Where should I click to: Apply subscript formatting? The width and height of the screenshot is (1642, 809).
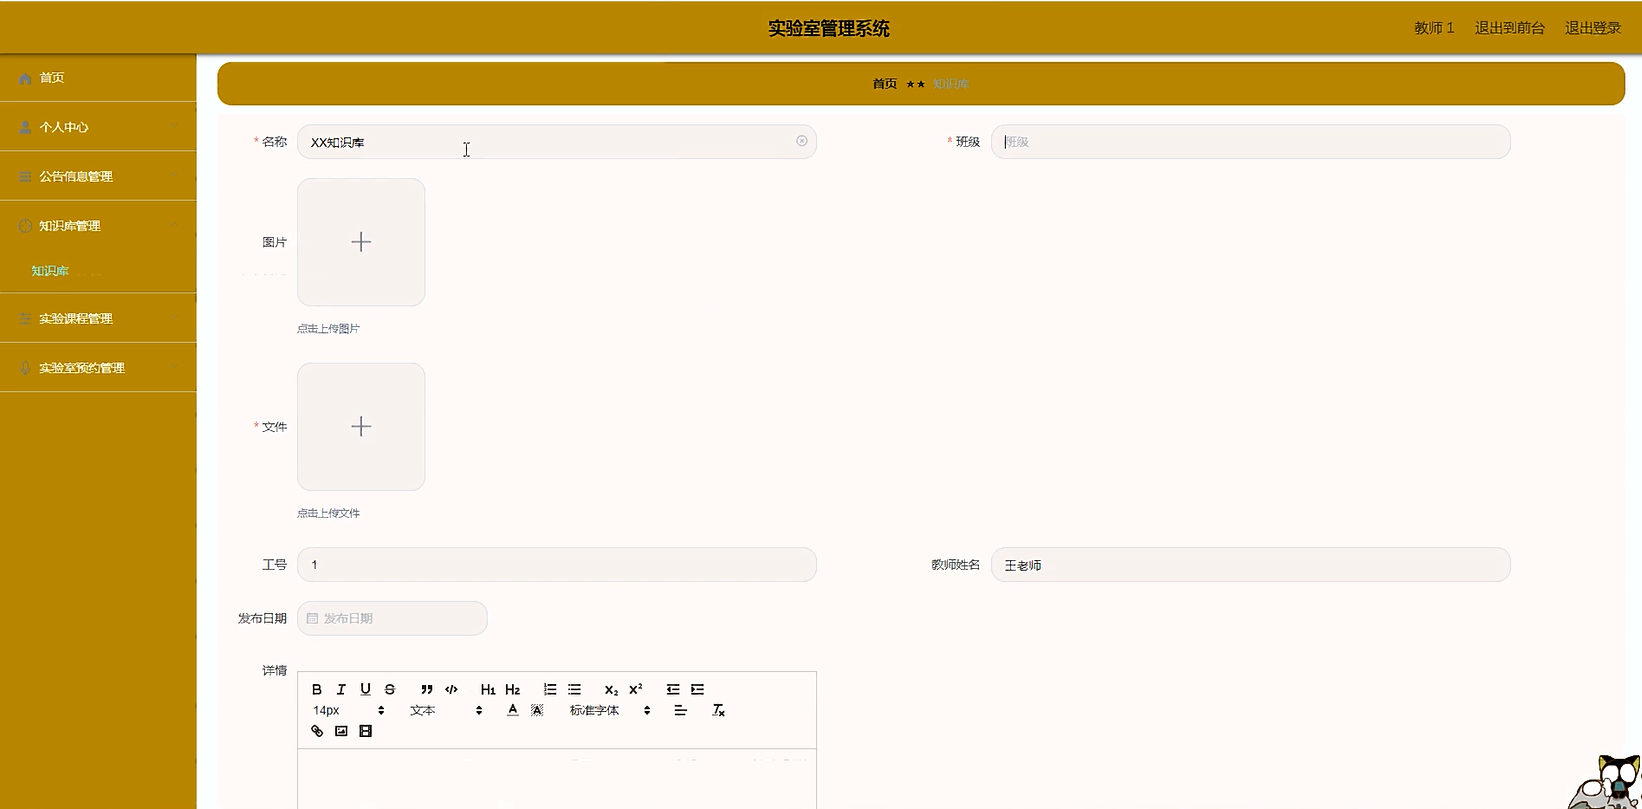[x=611, y=689]
